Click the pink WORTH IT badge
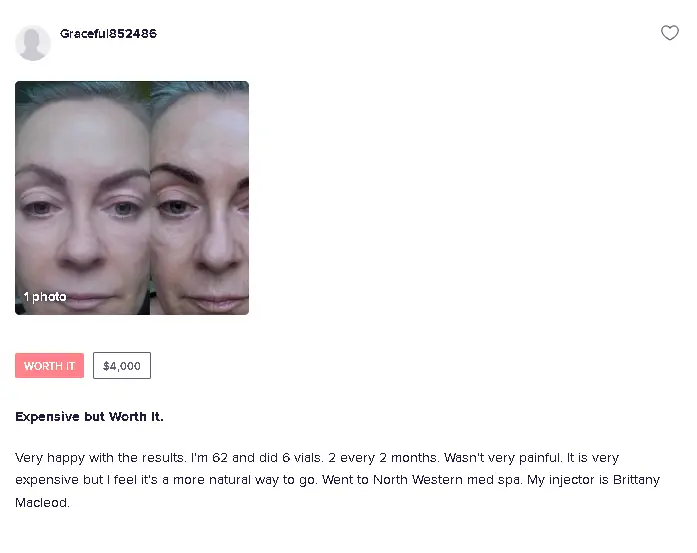697x553 pixels. tap(49, 365)
